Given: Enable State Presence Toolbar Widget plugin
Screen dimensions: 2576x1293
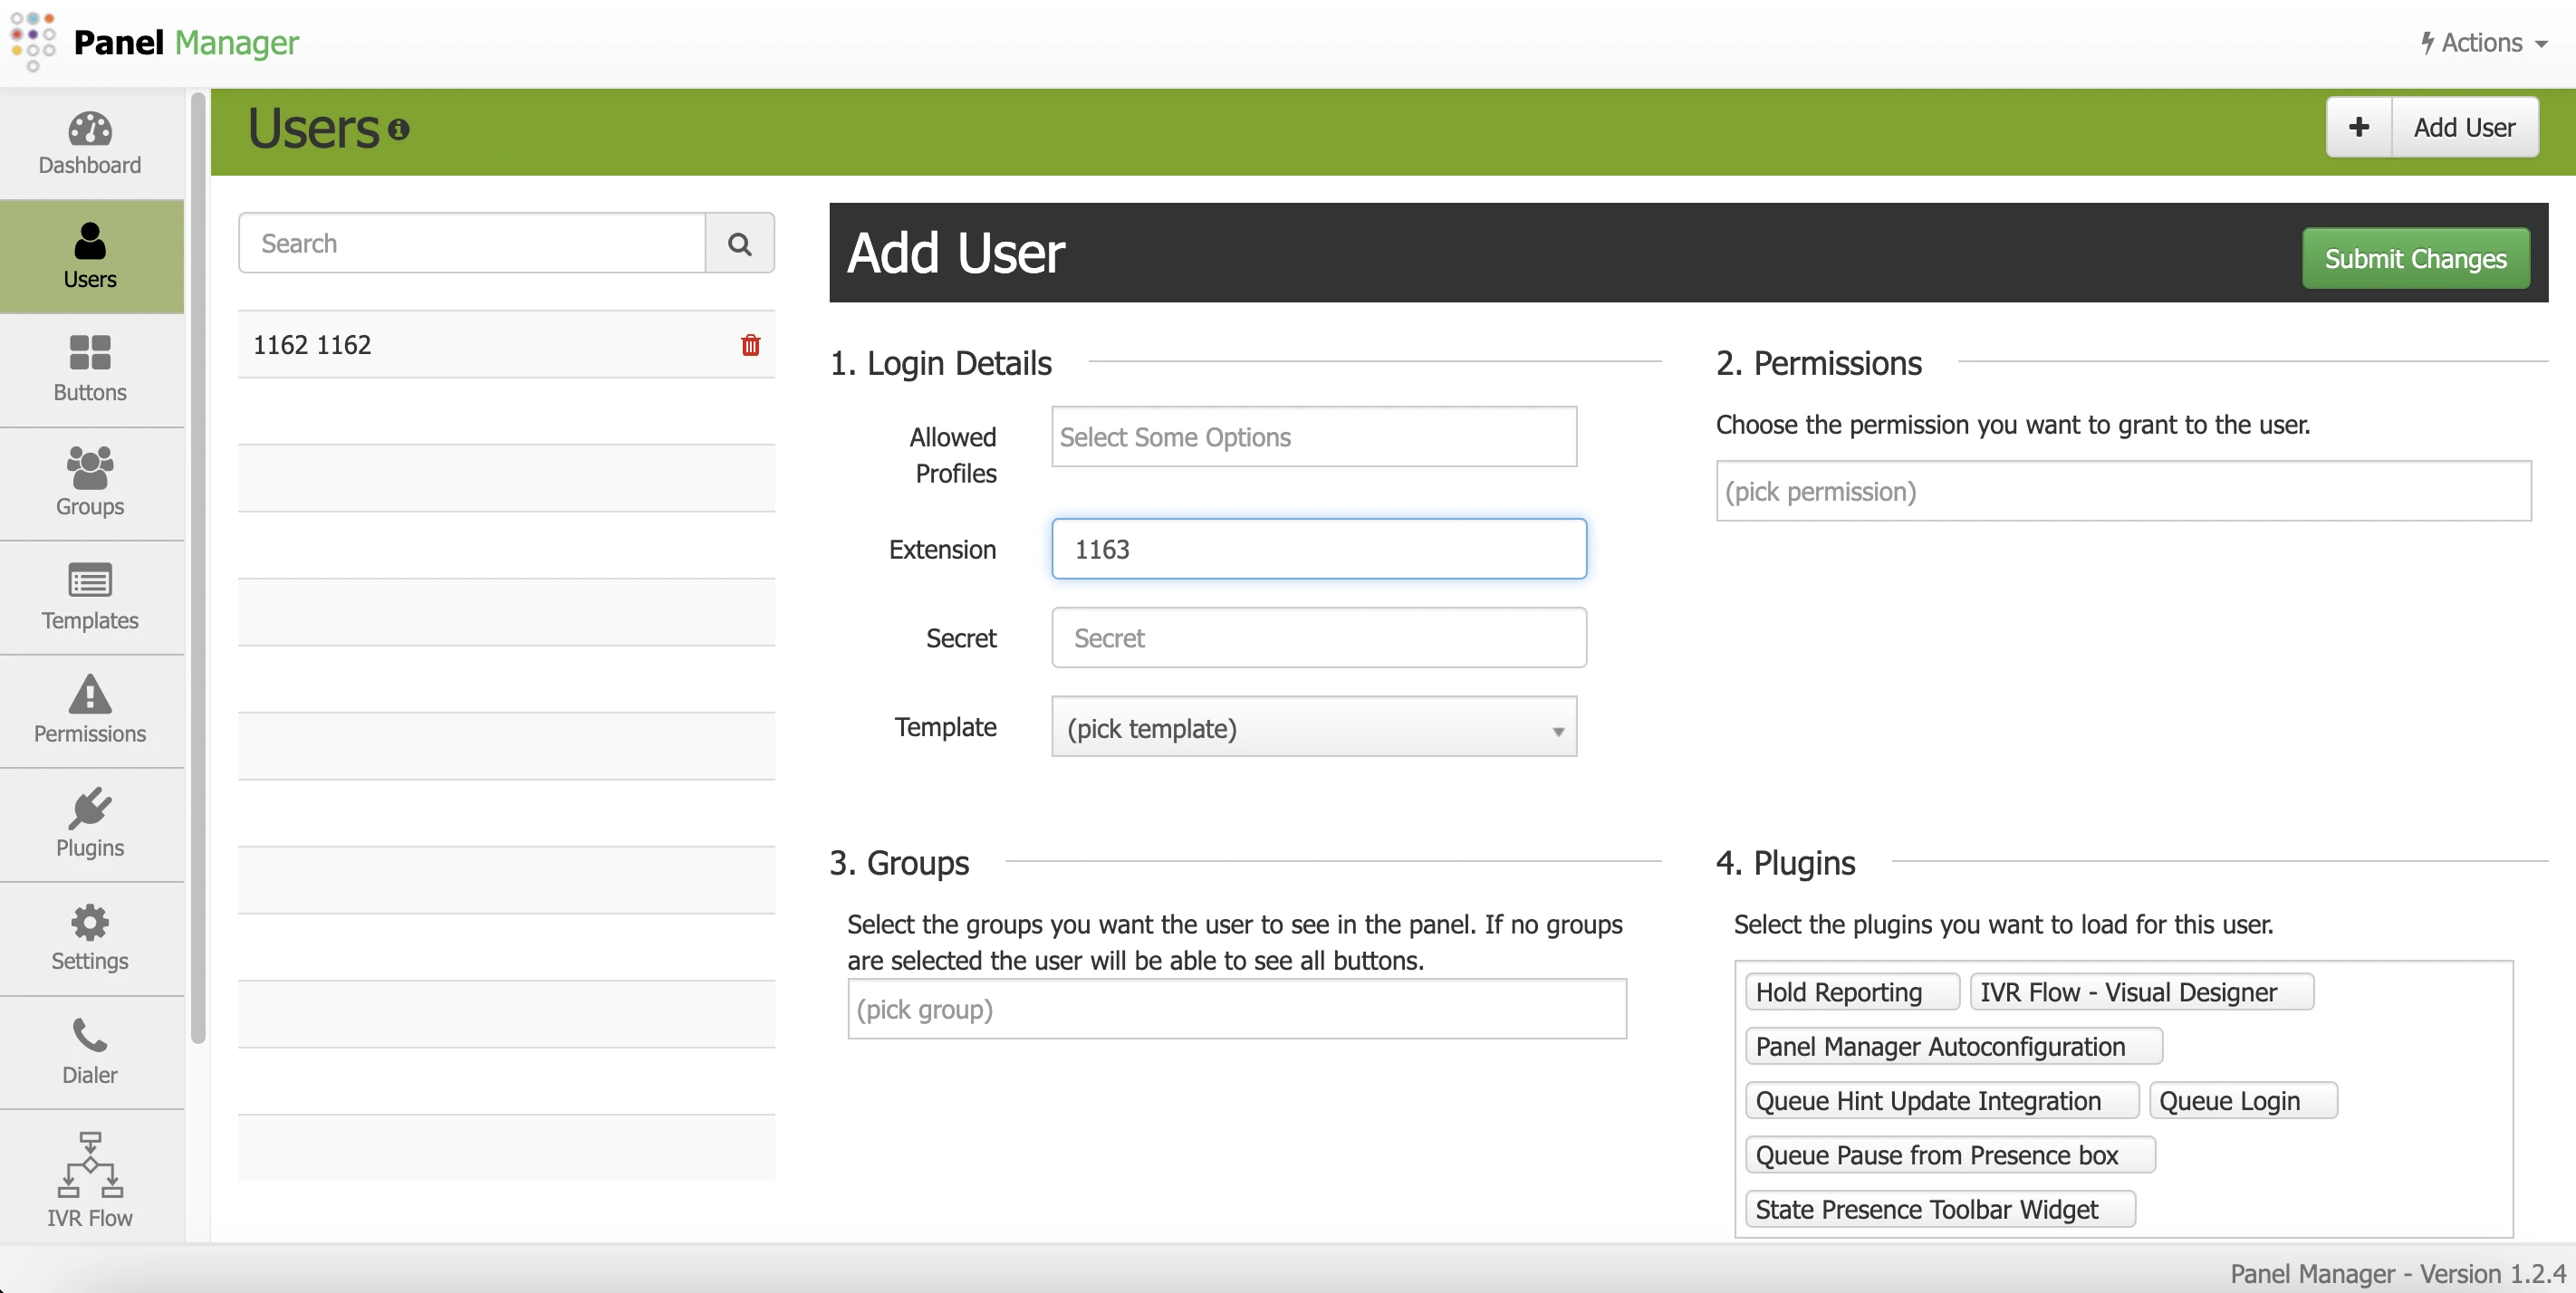Looking at the screenshot, I should point(1938,1208).
